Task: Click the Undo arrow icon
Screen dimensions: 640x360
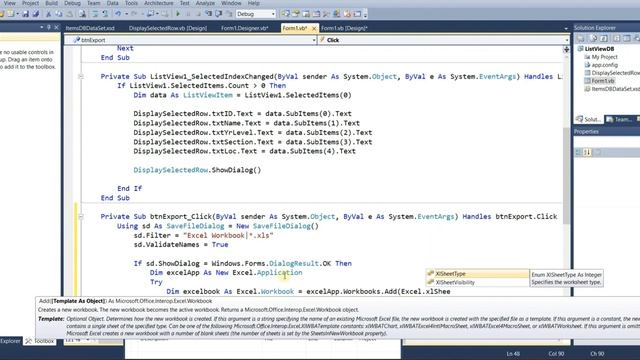Action: click(118, 14)
